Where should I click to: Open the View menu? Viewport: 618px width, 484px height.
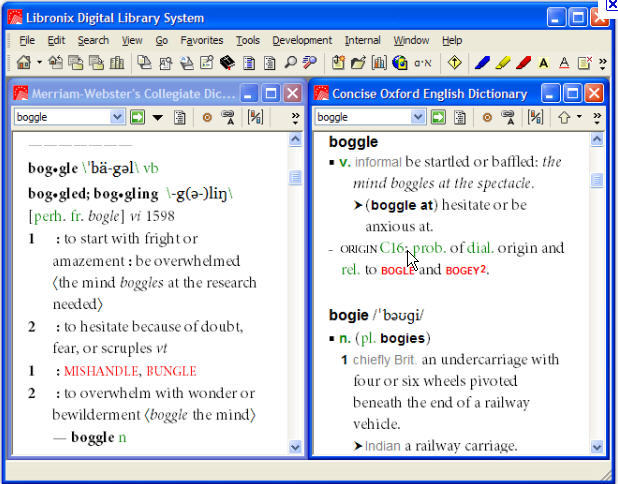coord(132,40)
